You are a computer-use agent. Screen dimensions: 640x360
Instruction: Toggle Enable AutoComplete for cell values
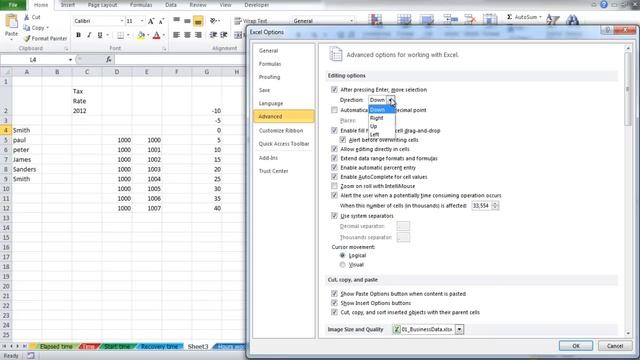pyautogui.click(x=334, y=177)
